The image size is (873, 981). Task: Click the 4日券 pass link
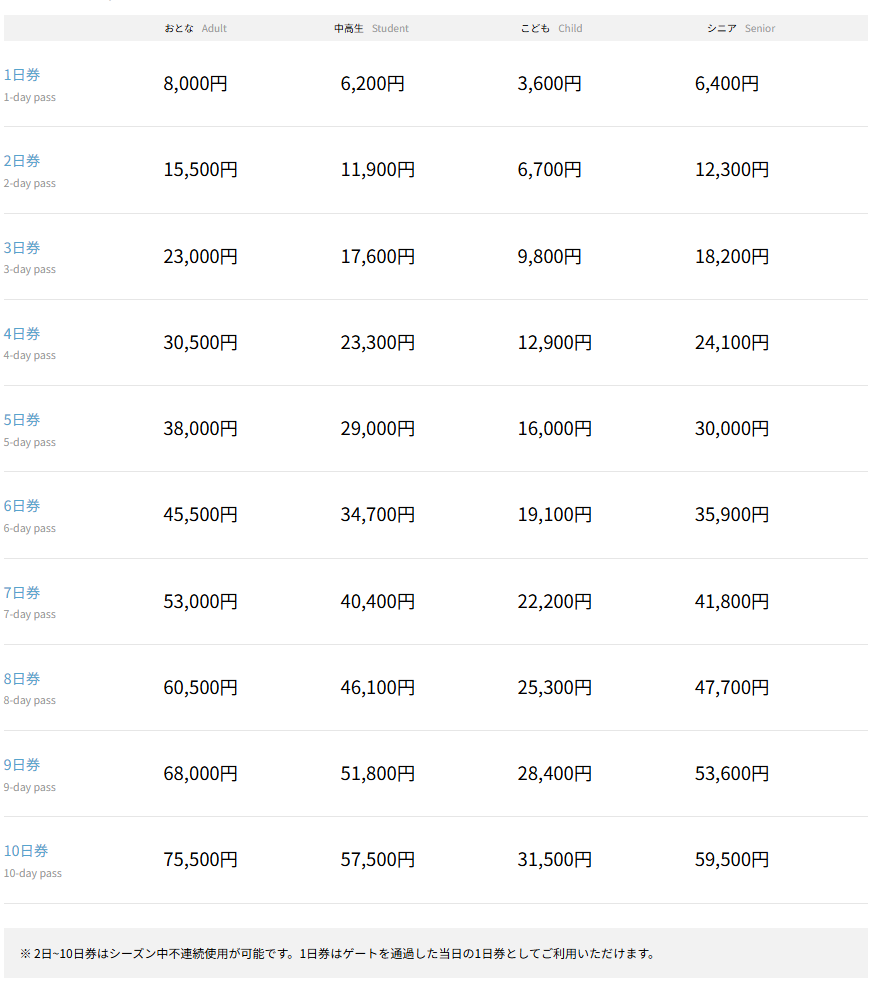(x=22, y=334)
